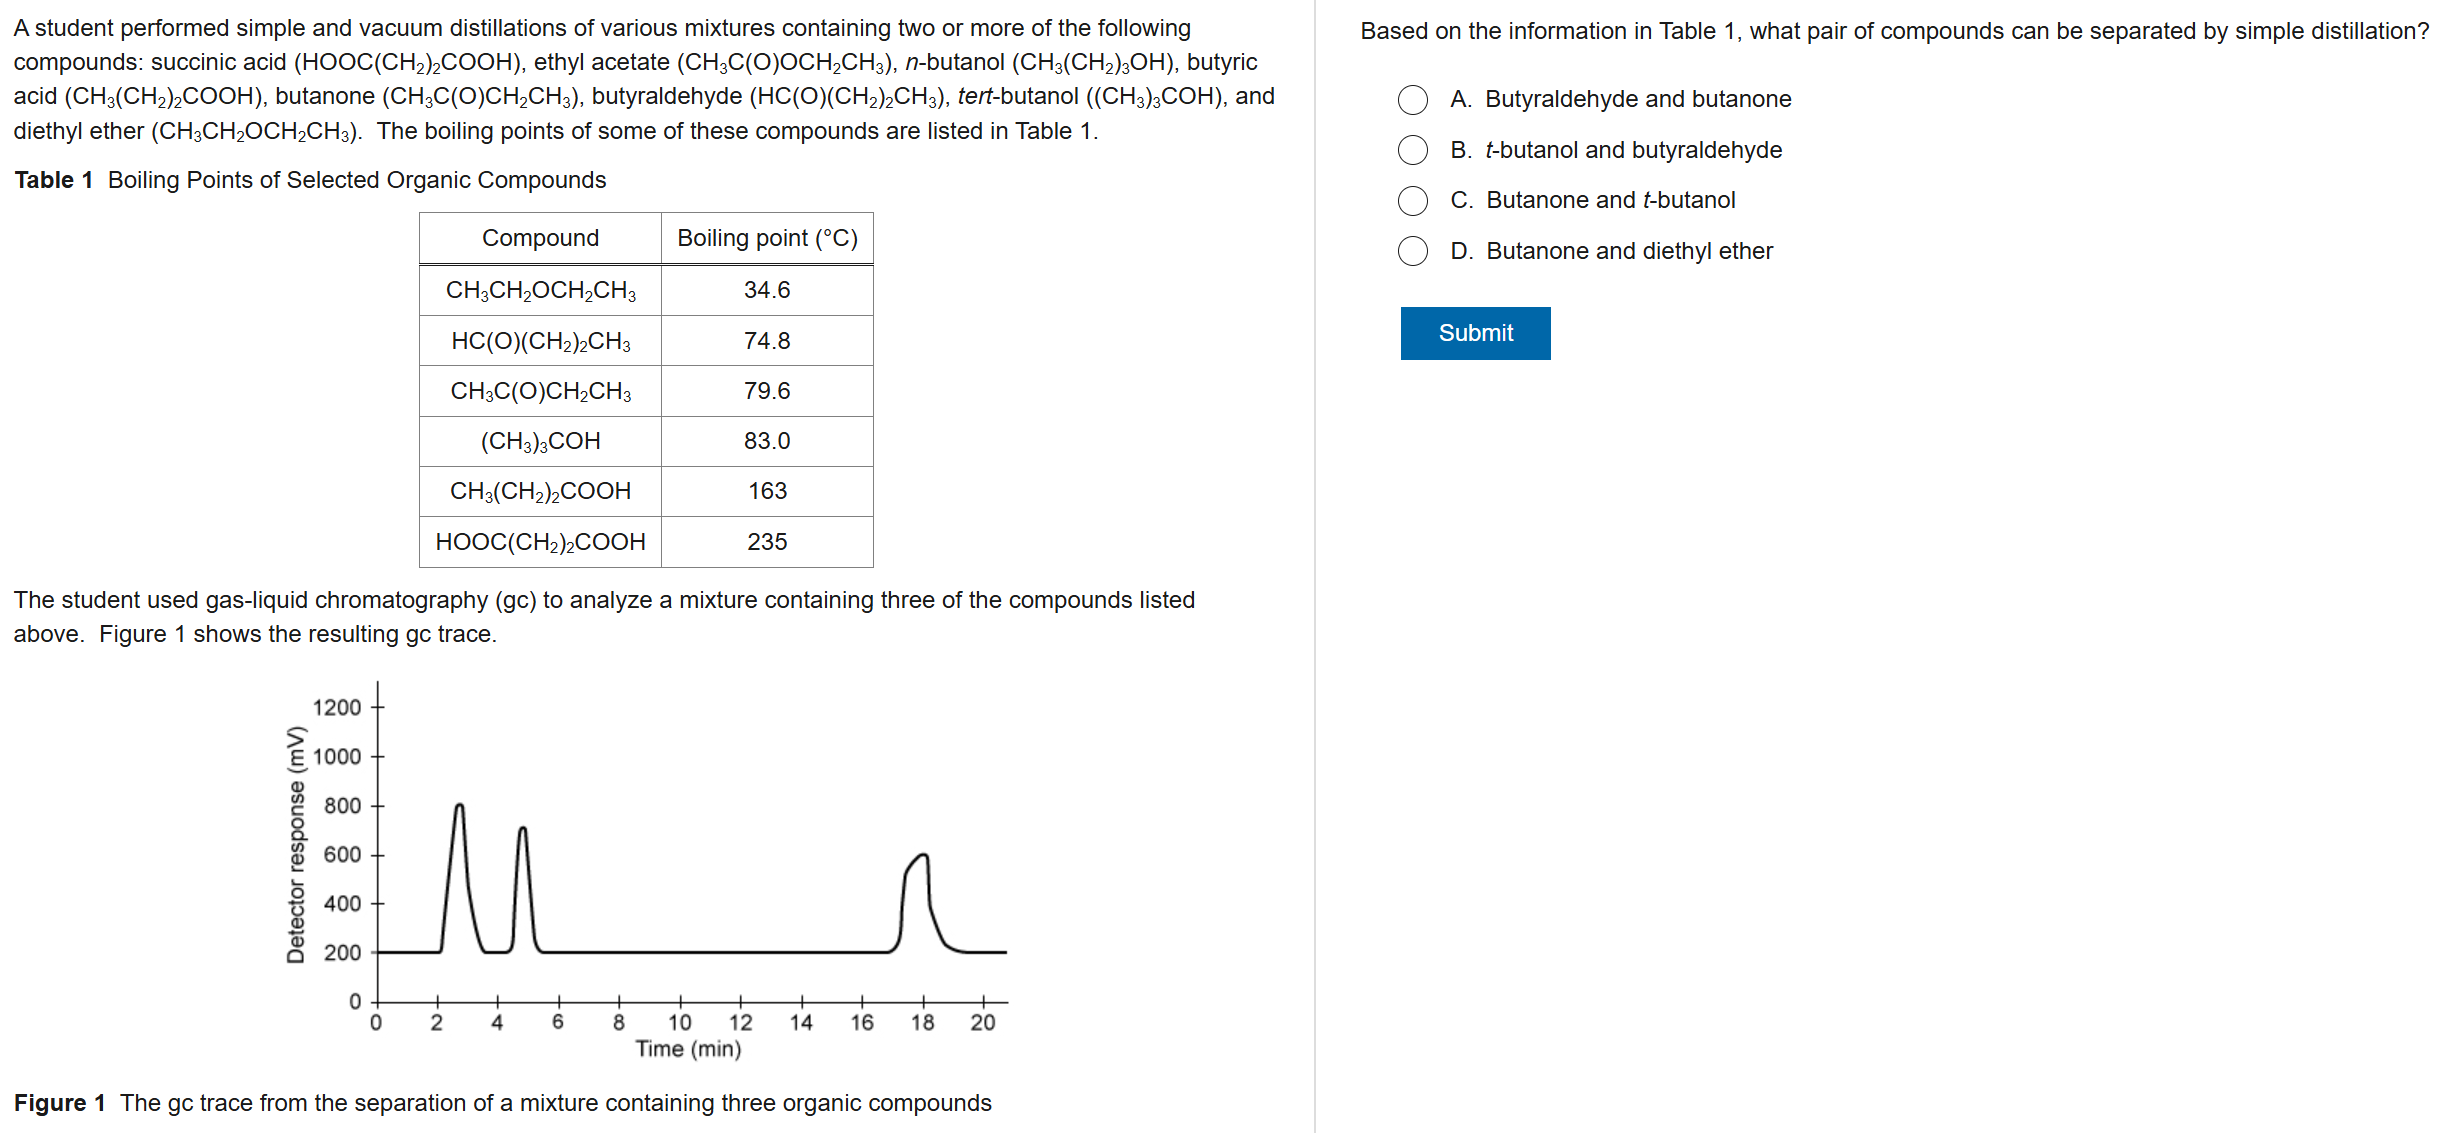
Task: Click the first gc peak near 3 minutes
Action: pos(459,810)
